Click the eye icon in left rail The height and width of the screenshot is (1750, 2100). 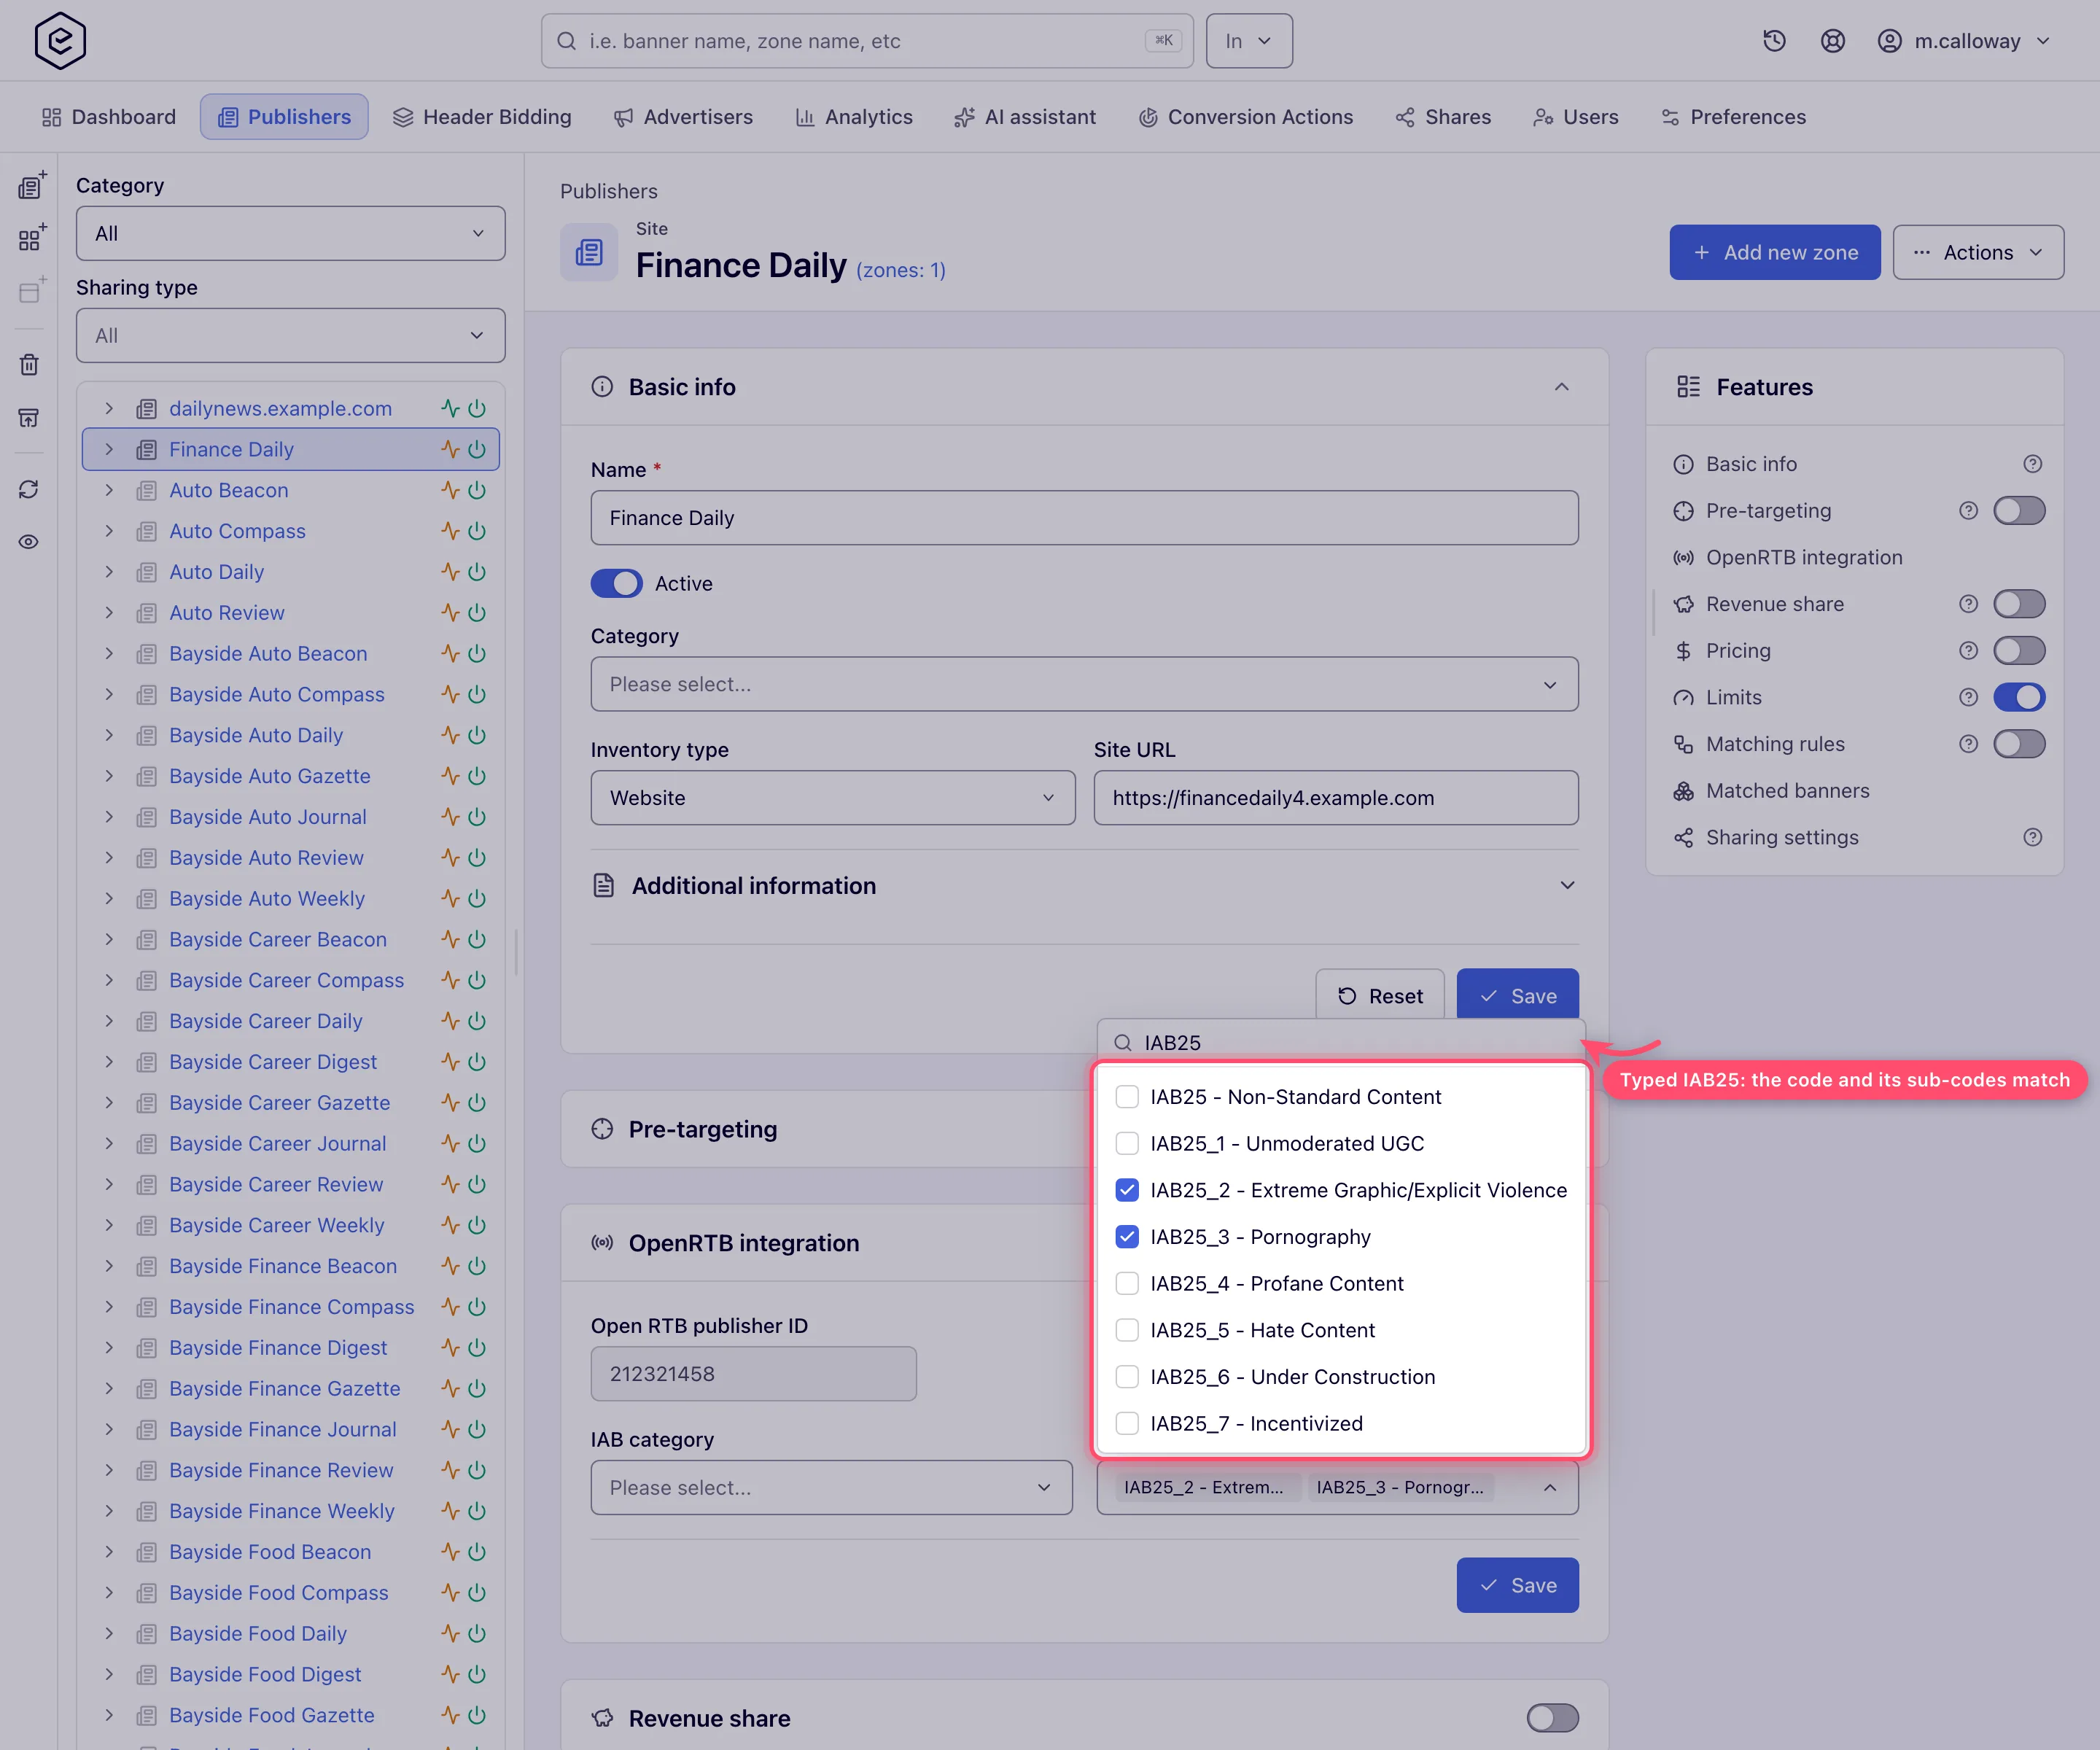click(29, 542)
